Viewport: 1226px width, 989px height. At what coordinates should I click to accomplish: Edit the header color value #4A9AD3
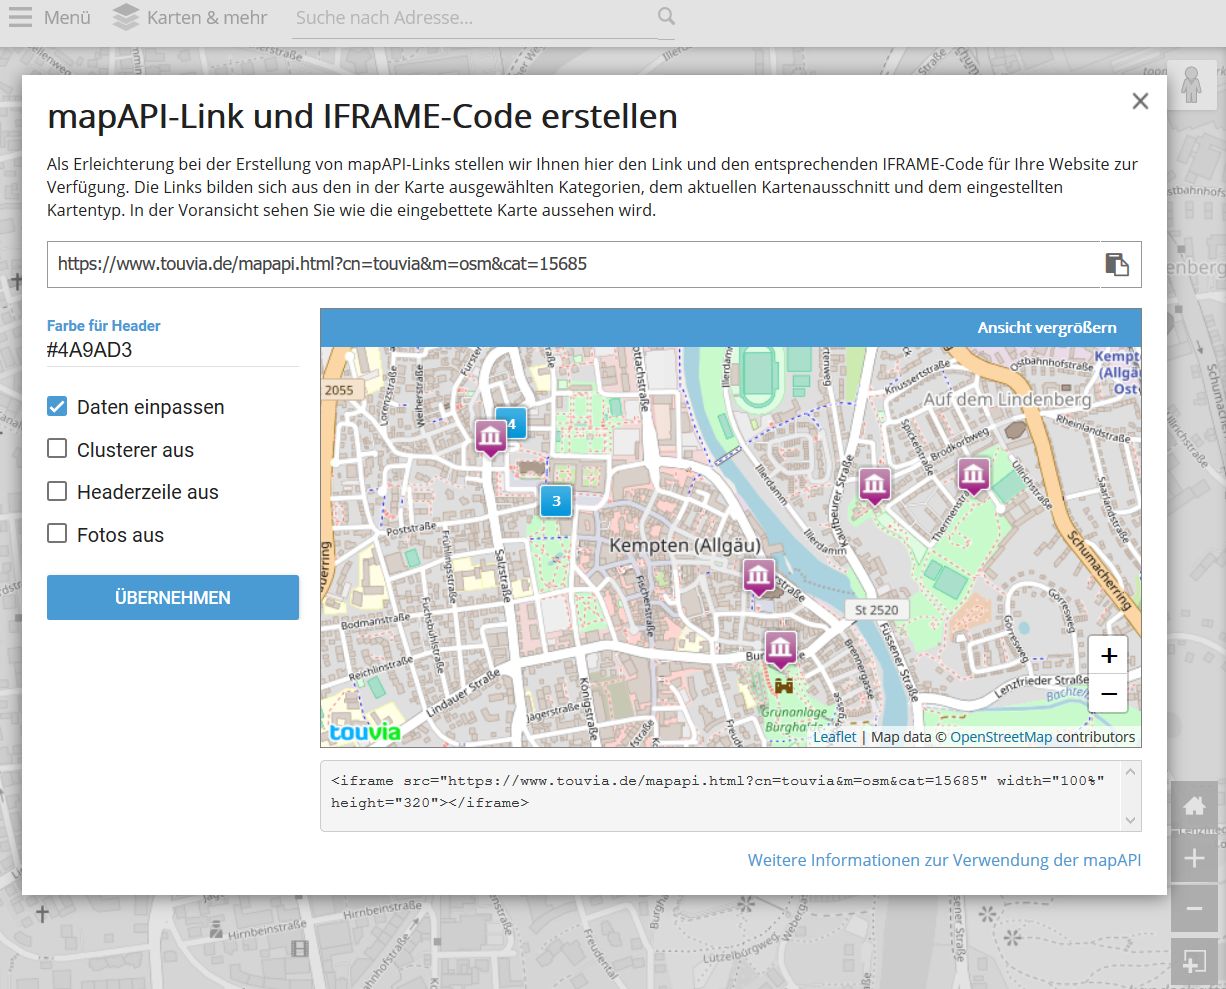click(x=172, y=350)
